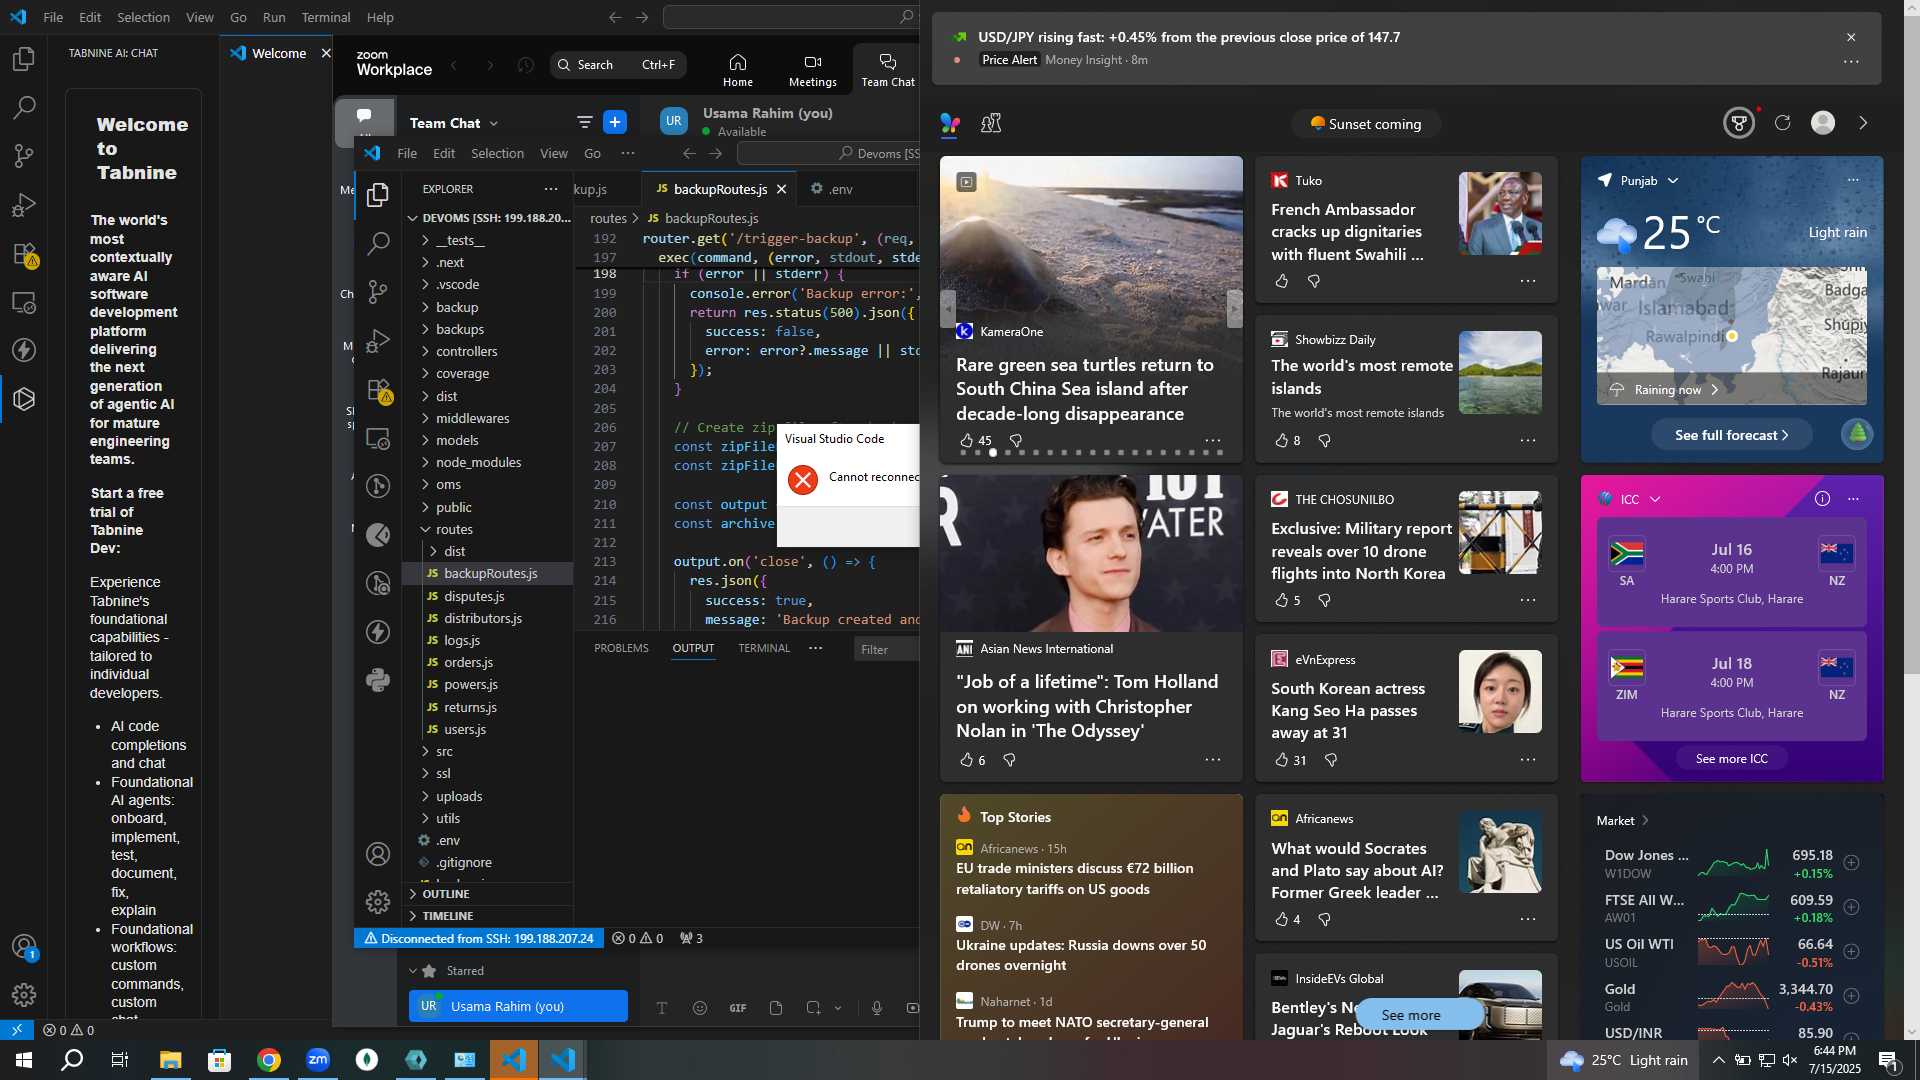Open Tabnine icon in outer activity bar
Screen dimensions: 1920x1080
pyautogui.click(x=24, y=399)
